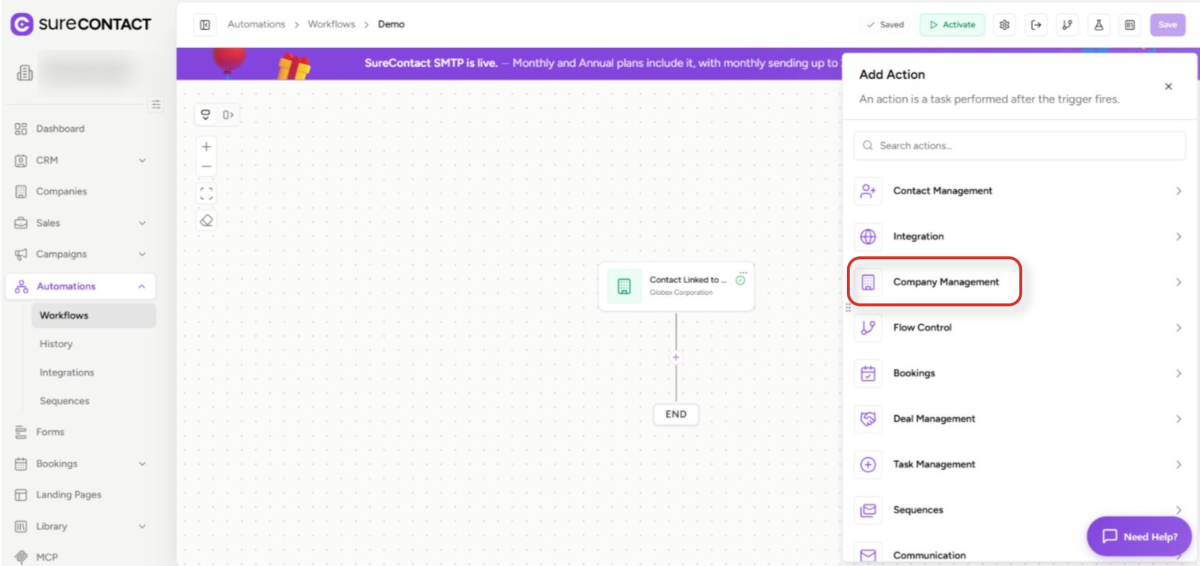The height and width of the screenshot is (566, 1200).
Task: Expand the Sales sidebar chevron
Action: click(142, 223)
